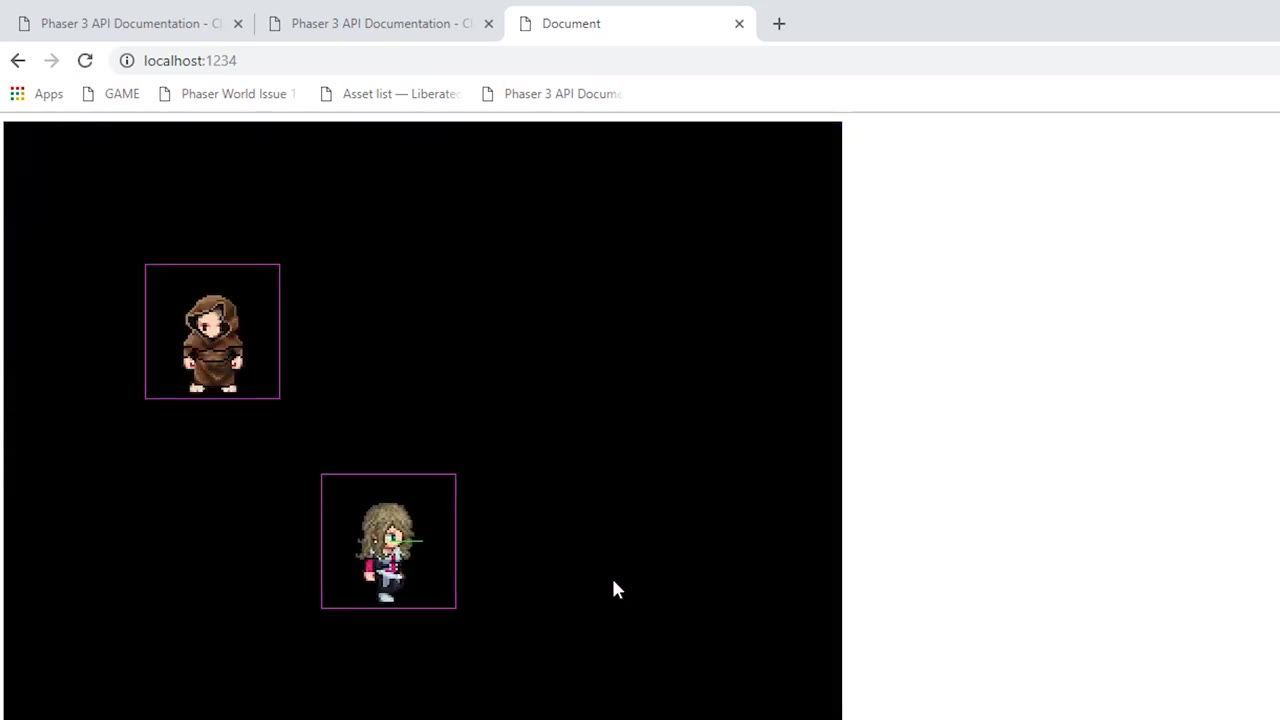Switch to the second Phaser 3 API Documentation tab
1280x720 pixels.
380,23
